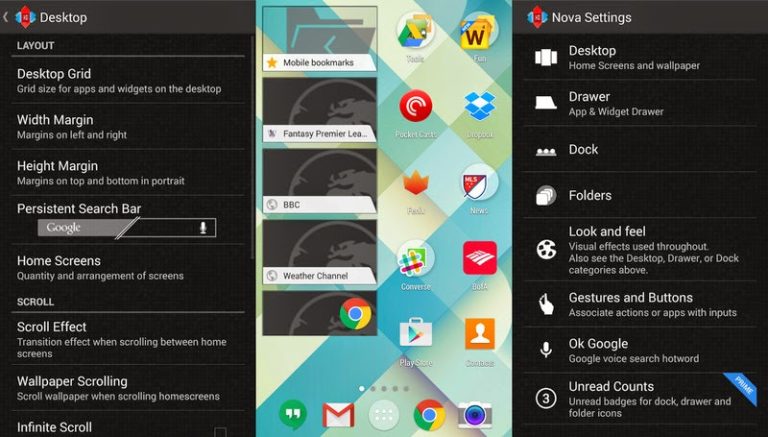Open the Chrome icon in bookmarks widget
This screenshot has width=768, height=437.
click(355, 314)
